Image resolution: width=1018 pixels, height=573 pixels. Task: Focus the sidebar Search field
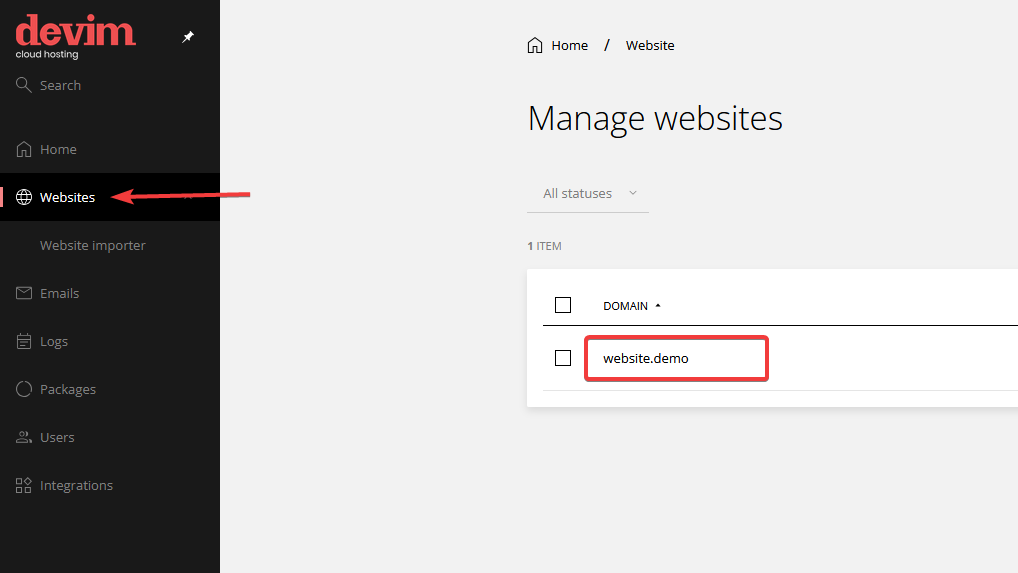click(x=60, y=85)
